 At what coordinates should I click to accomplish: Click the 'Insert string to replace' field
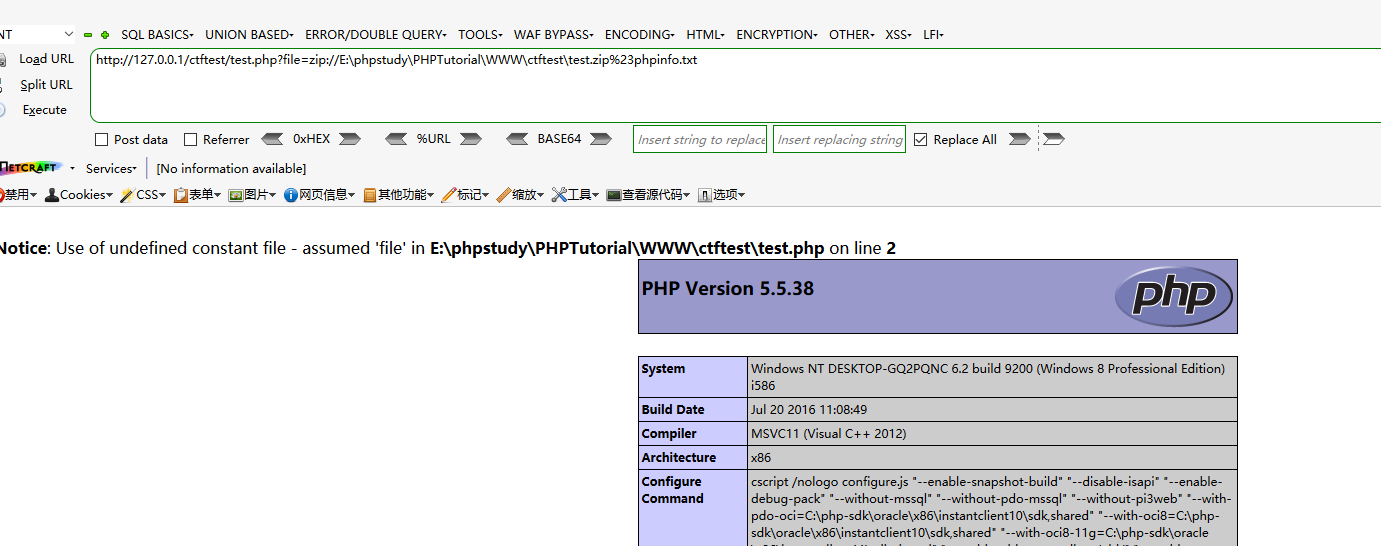[701, 140]
